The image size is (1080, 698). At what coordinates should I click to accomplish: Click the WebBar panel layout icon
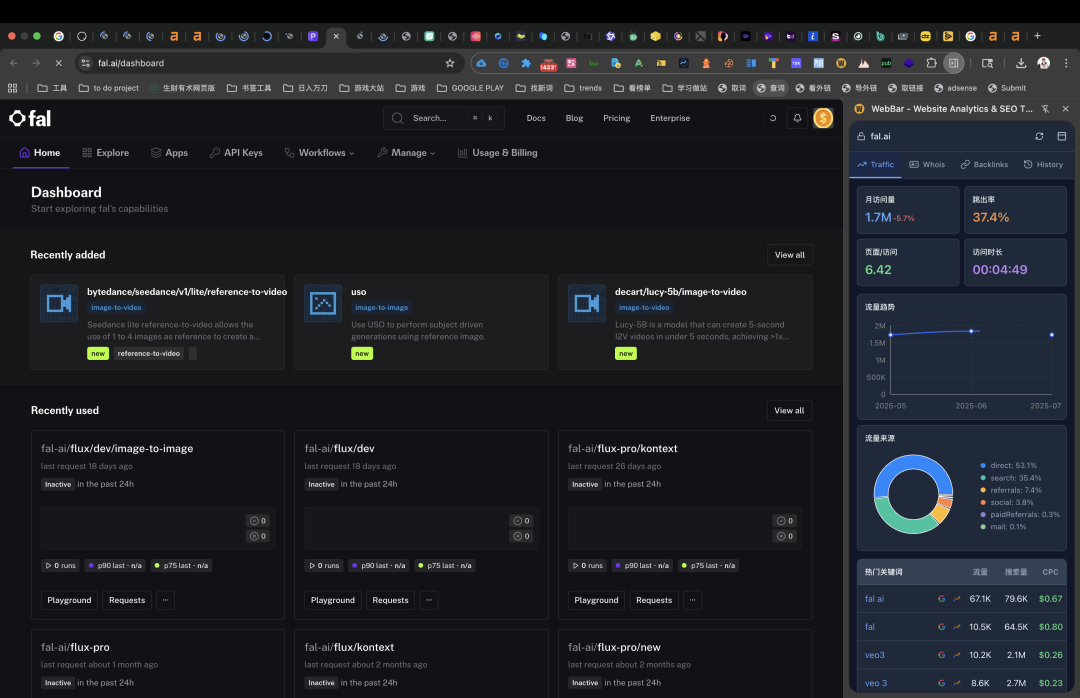pos(1061,136)
